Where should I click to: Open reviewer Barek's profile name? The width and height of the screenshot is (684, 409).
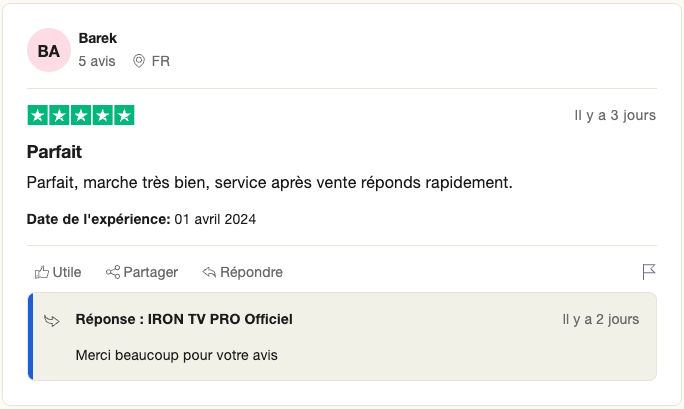click(98, 38)
